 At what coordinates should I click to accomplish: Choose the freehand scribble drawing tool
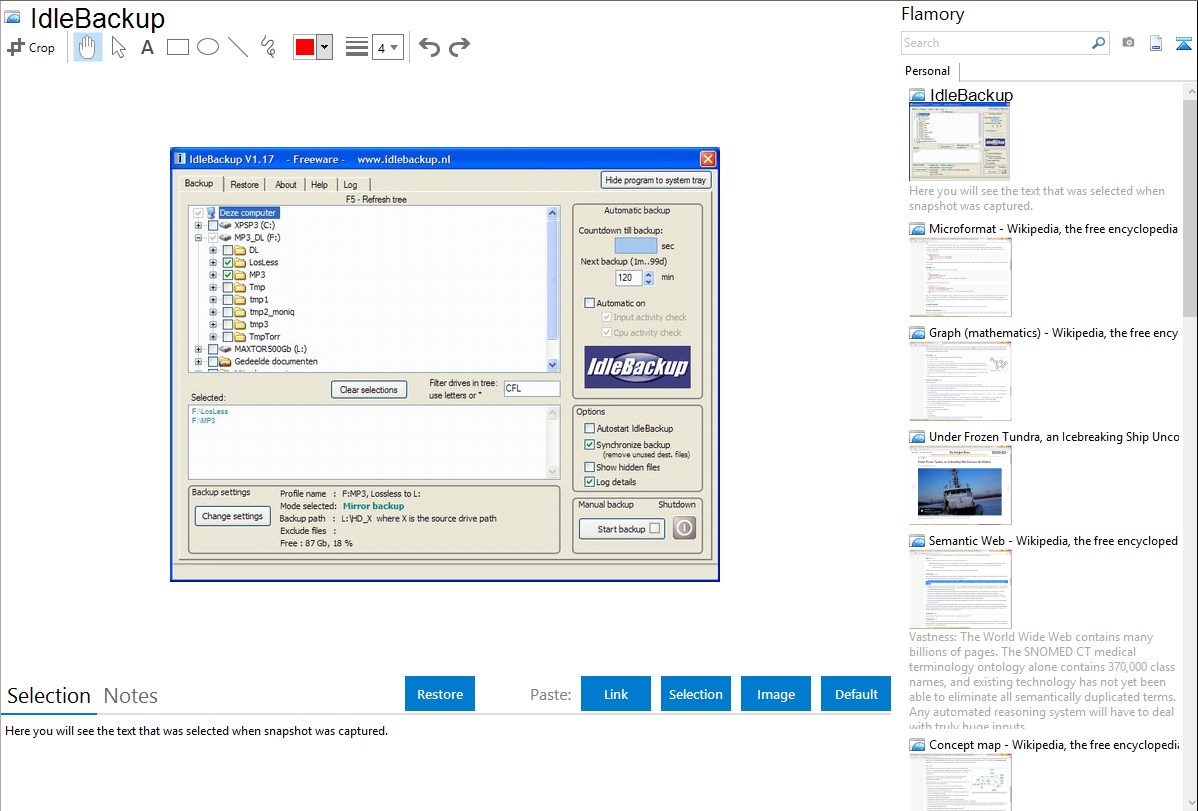267,47
